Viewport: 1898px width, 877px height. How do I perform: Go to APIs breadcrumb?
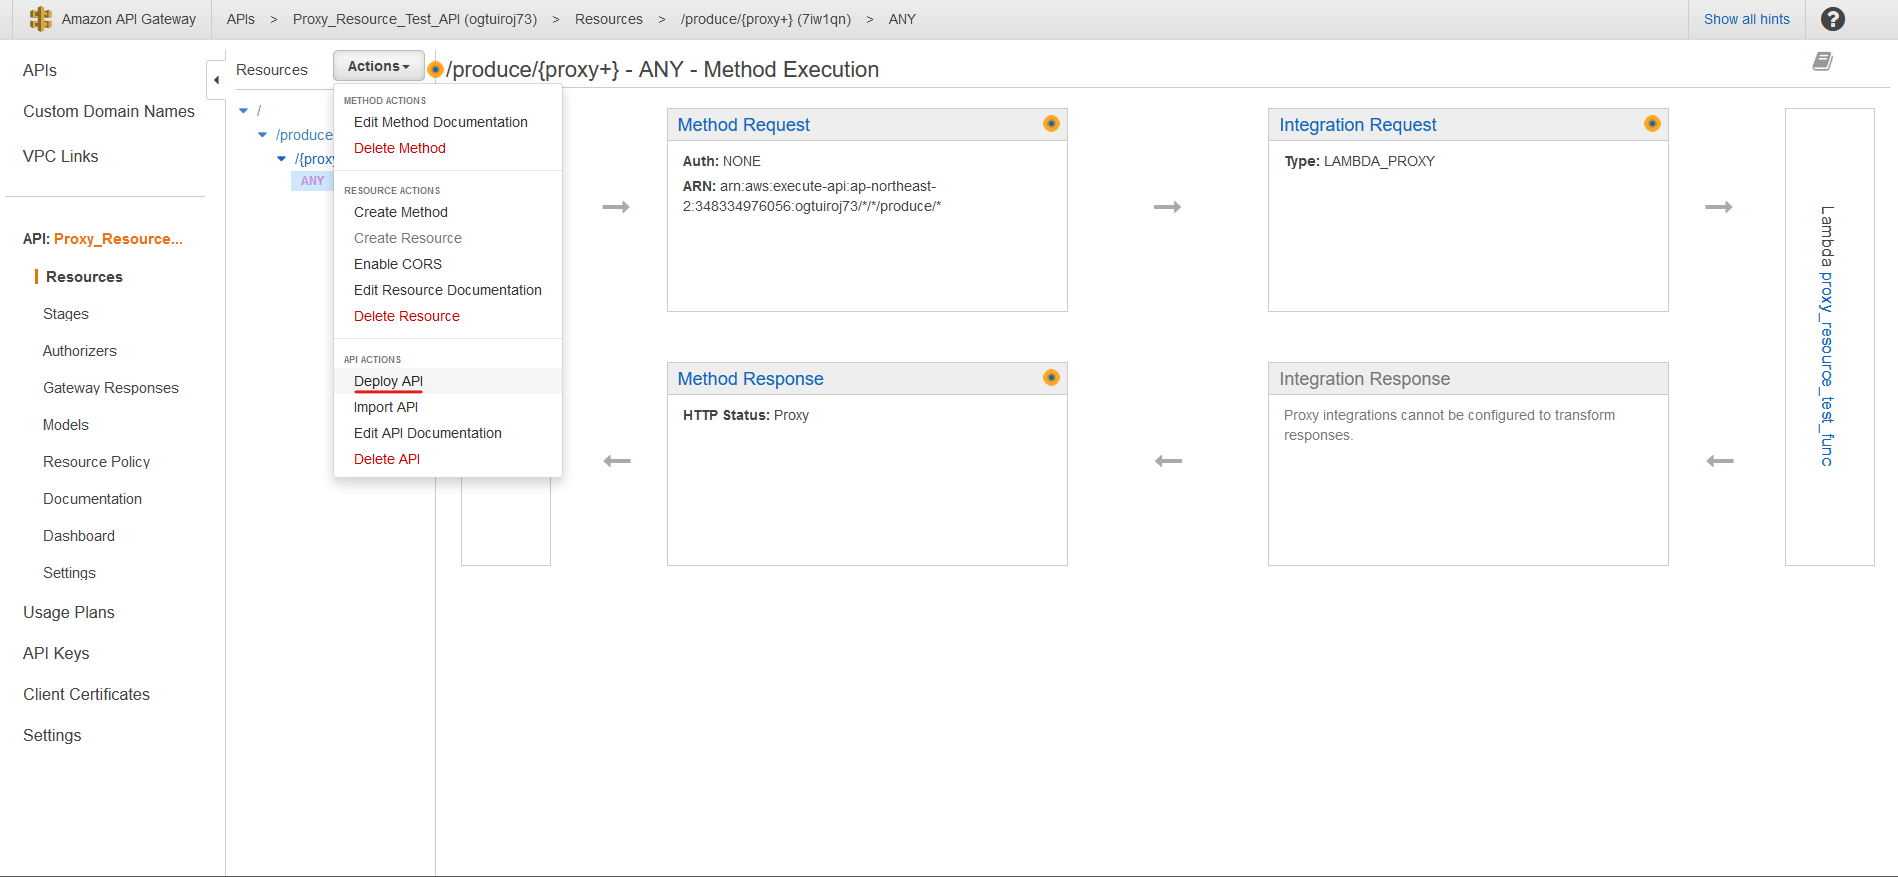(x=241, y=19)
